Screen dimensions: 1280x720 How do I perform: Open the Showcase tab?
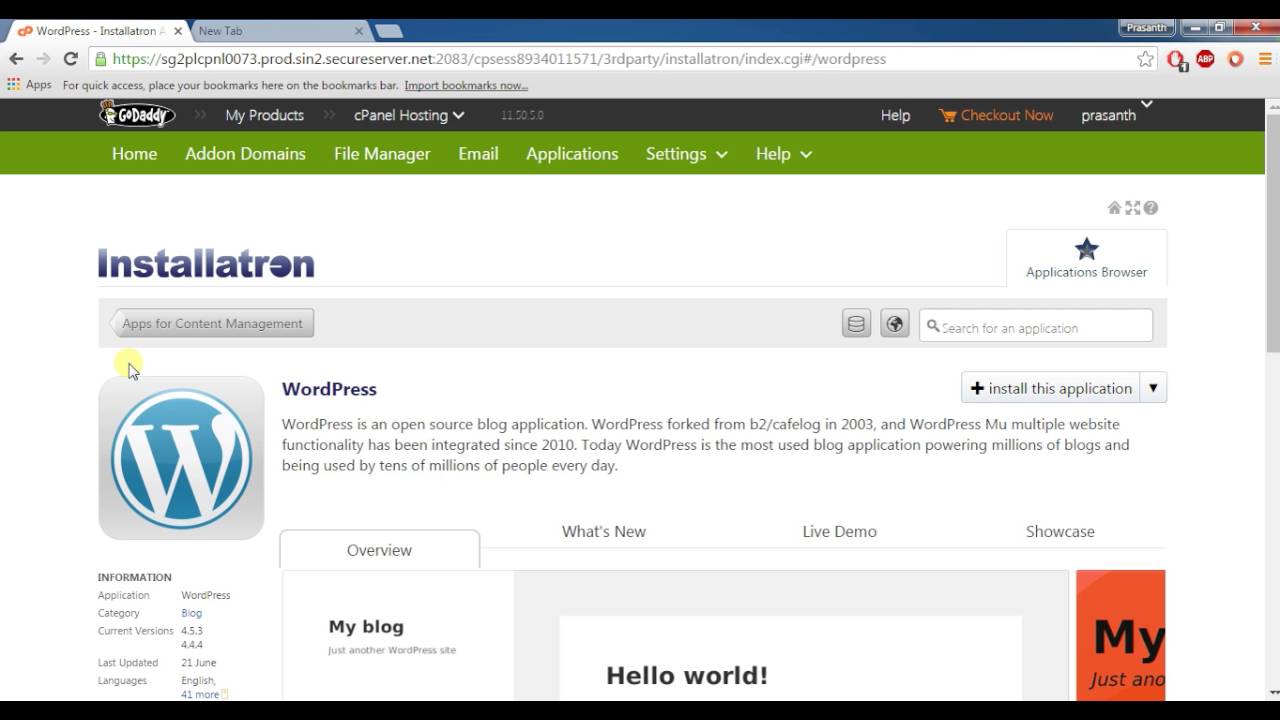click(1060, 531)
